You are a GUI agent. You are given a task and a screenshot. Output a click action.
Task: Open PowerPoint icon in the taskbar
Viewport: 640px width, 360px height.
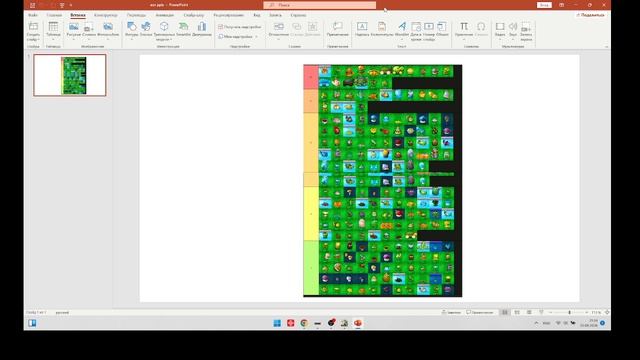coord(358,323)
